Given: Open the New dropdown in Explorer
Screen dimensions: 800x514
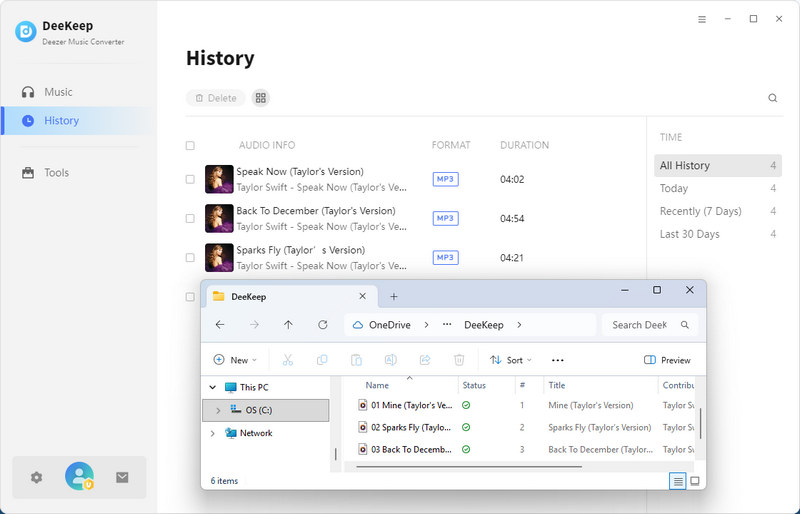Looking at the screenshot, I should (235, 360).
